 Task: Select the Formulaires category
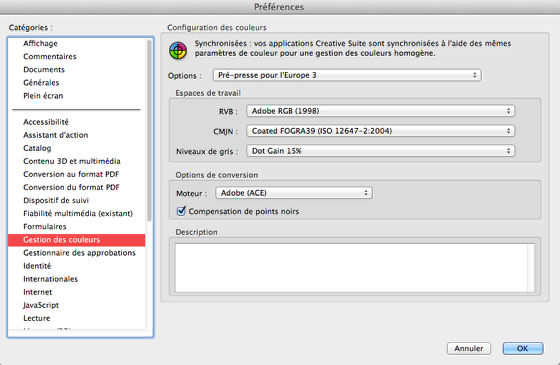click(76, 226)
